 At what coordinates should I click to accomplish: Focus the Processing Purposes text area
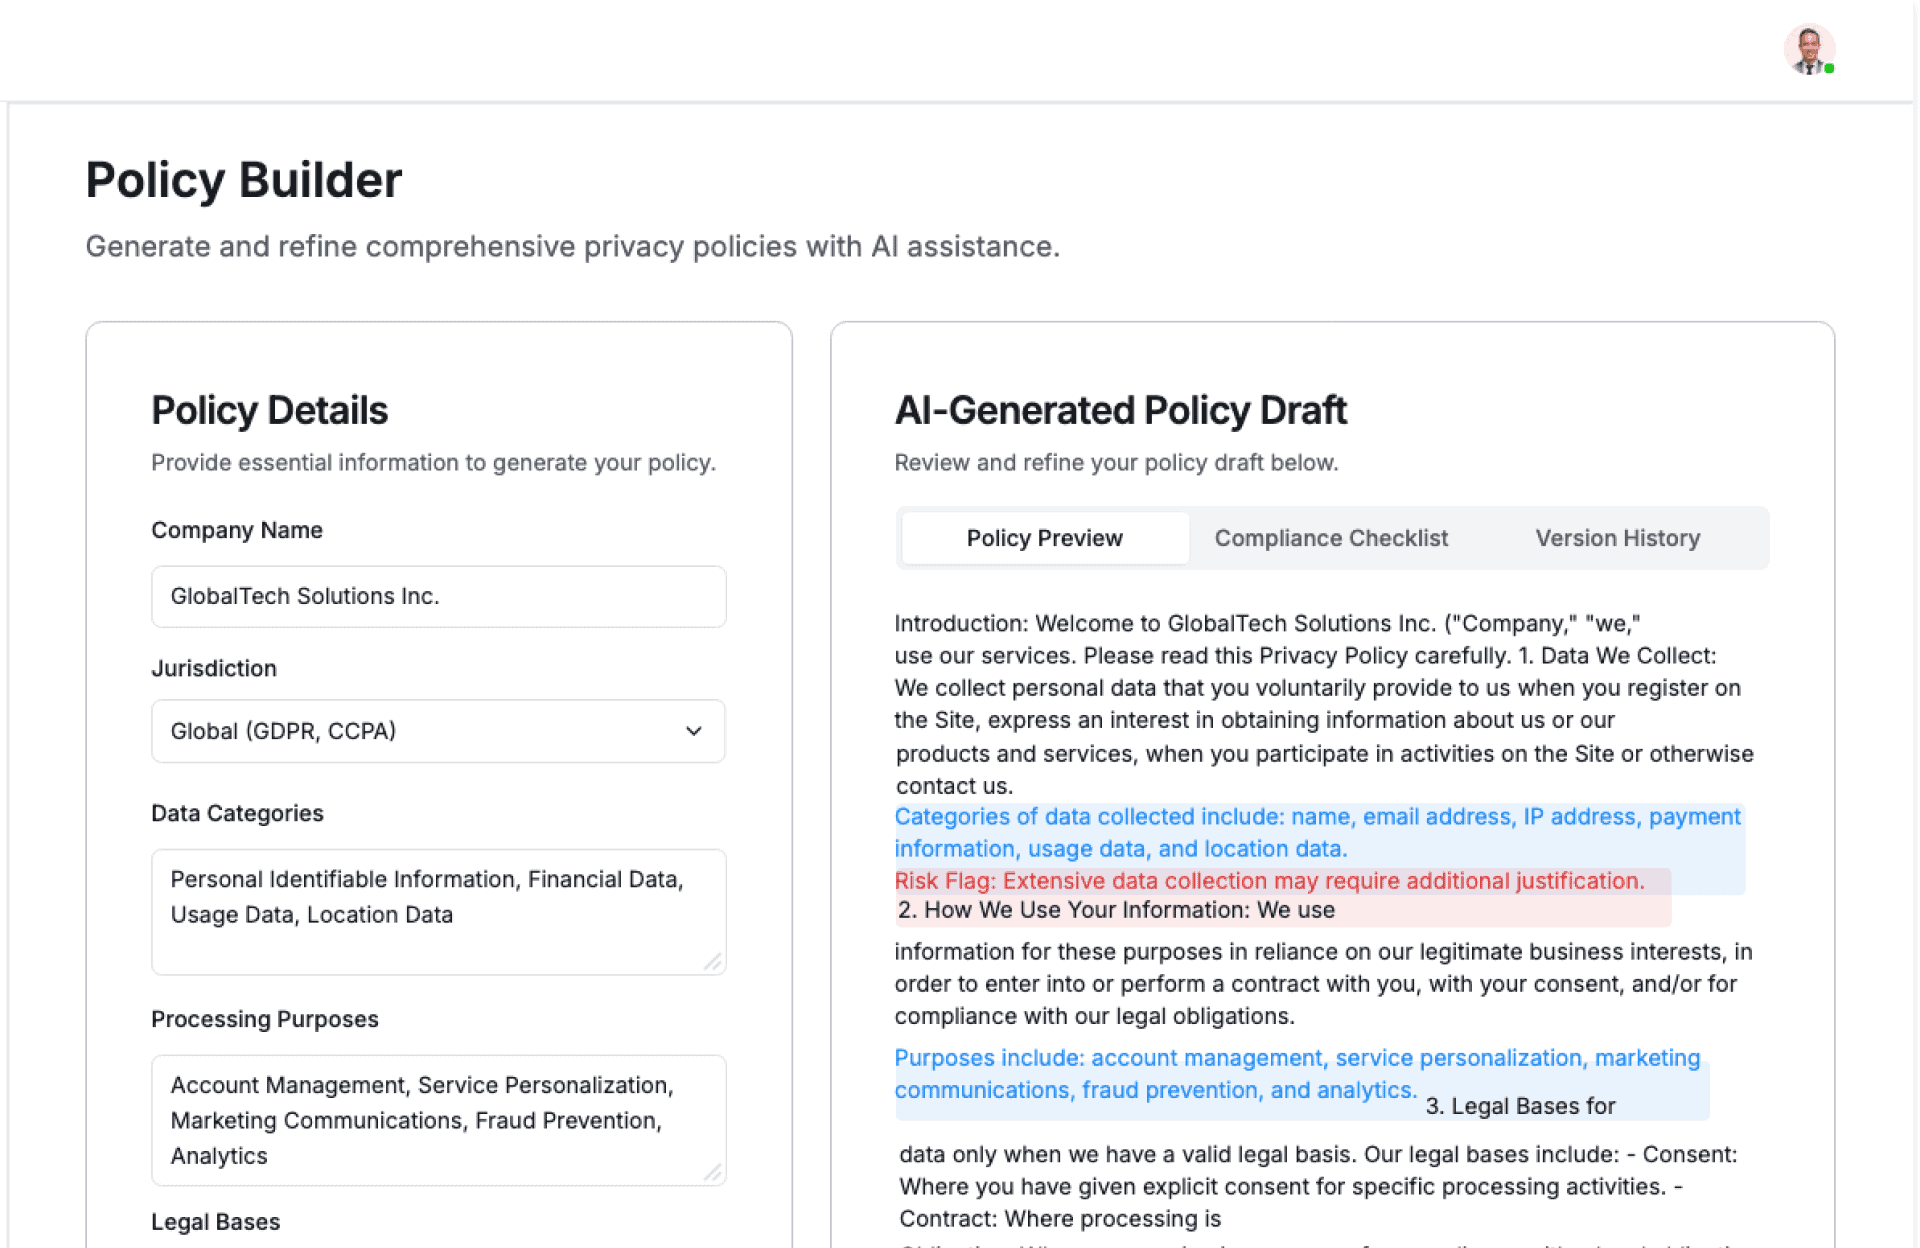coord(438,1119)
